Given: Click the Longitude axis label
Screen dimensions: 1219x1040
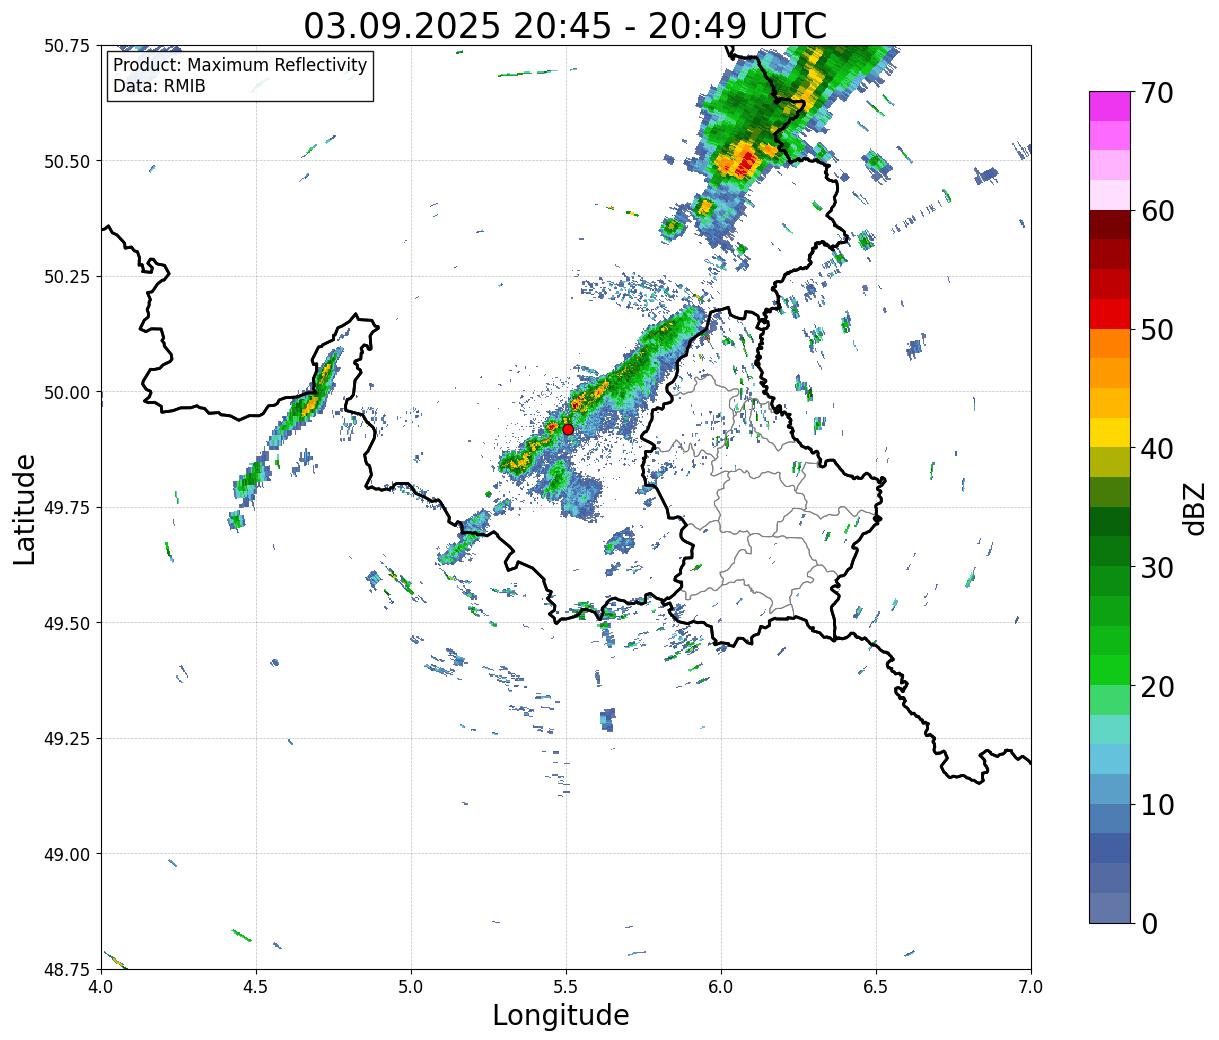Looking at the screenshot, I should point(561,1015).
